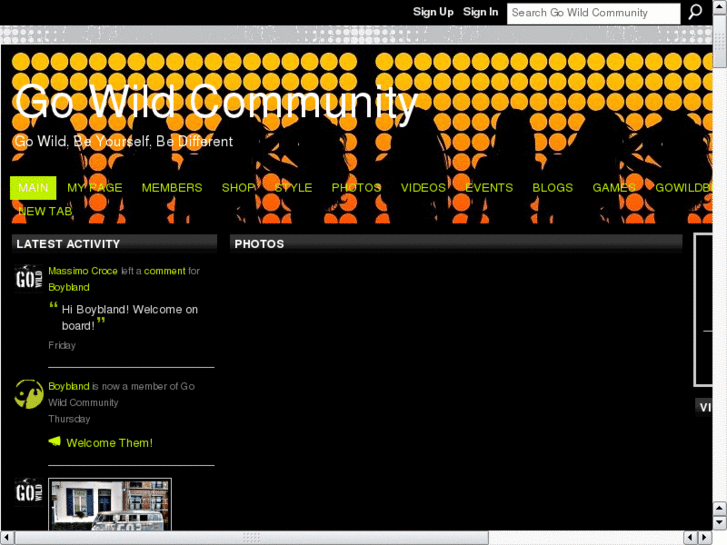This screenshot has height=545, width=727.
Task: Open Massimo Croce's Go Wild avatar
Action: pyautogui.click(x=29, y=279)
